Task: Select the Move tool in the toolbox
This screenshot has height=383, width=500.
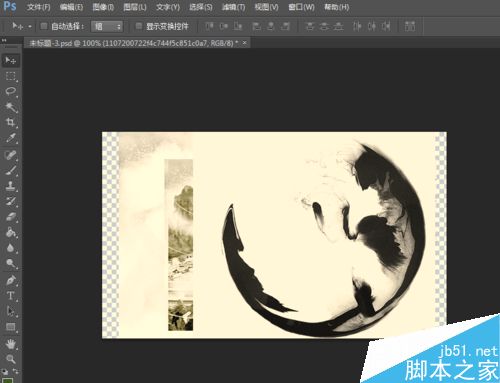Action: pyautogui.click(x=11, y=60)
